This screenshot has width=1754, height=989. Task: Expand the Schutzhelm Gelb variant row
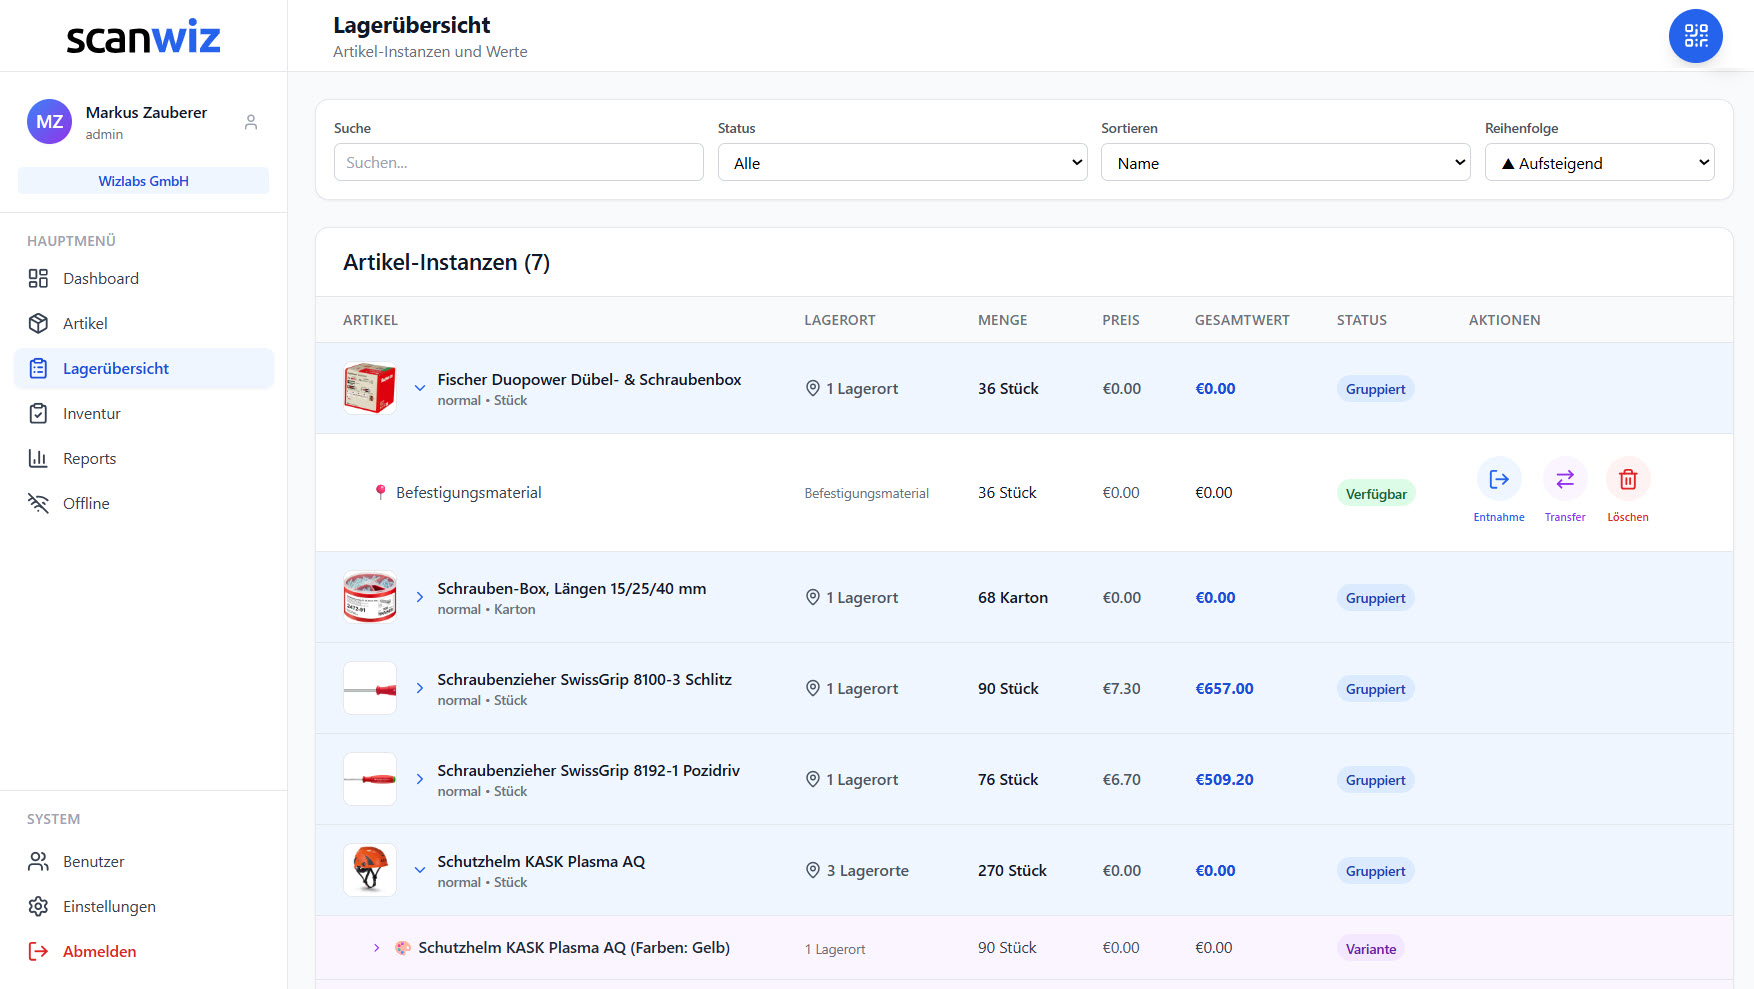click(x=377, y=948)
